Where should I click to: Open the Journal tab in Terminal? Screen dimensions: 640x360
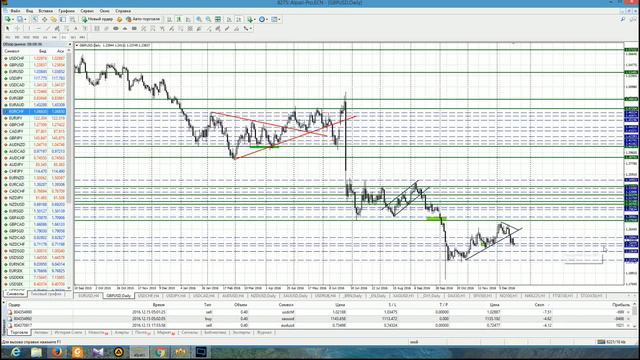click(264, 333)
